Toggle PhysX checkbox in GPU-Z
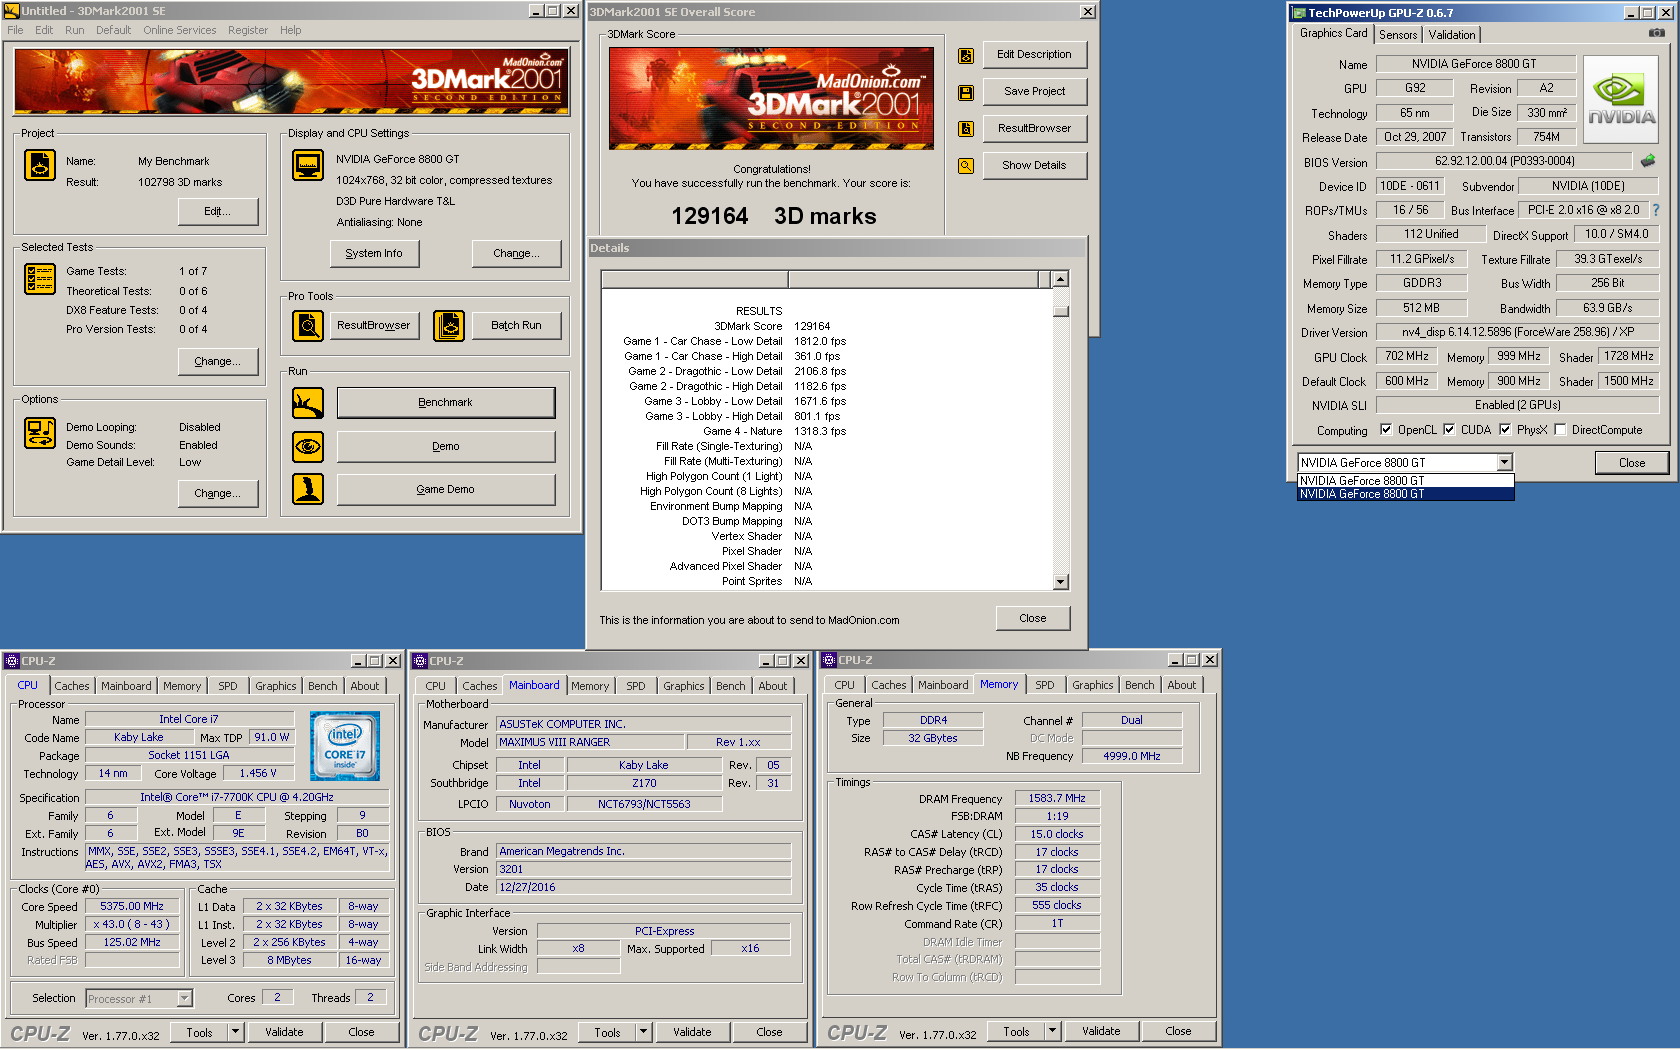The height and width of the screenshot is (1050, 1680). pyautogui.click(x=1505, y=430)
